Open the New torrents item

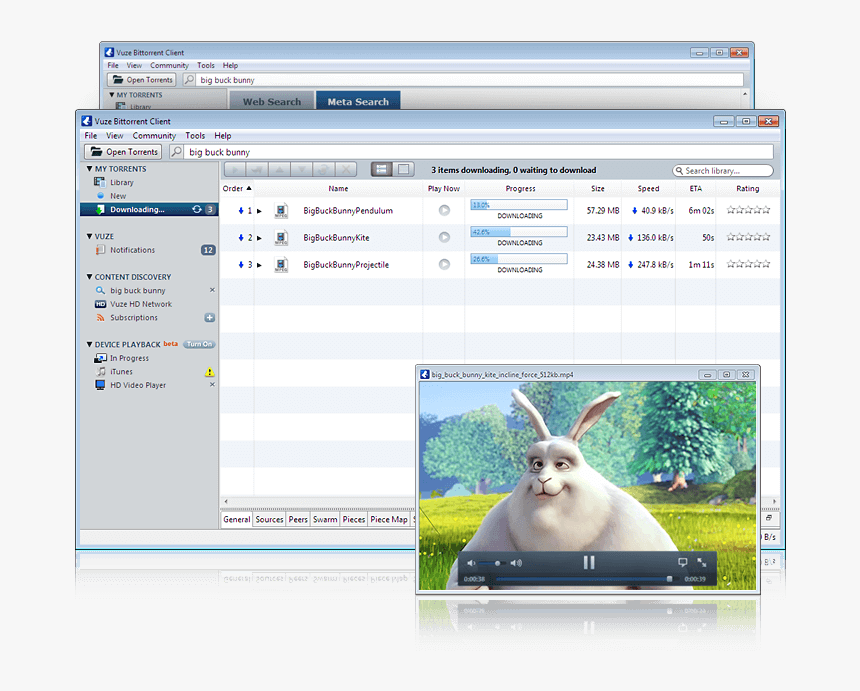(117, 196)
